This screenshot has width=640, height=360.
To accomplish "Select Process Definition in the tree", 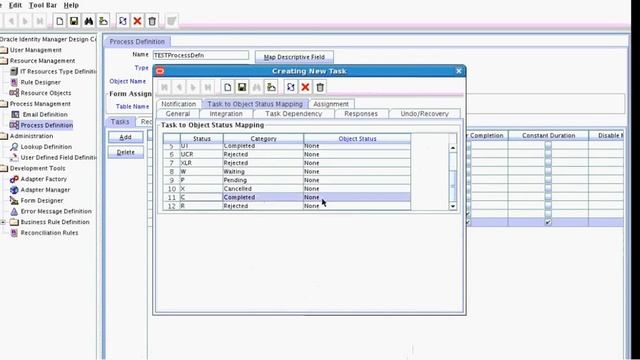I will pyautogui.click(x=42, y=125).
